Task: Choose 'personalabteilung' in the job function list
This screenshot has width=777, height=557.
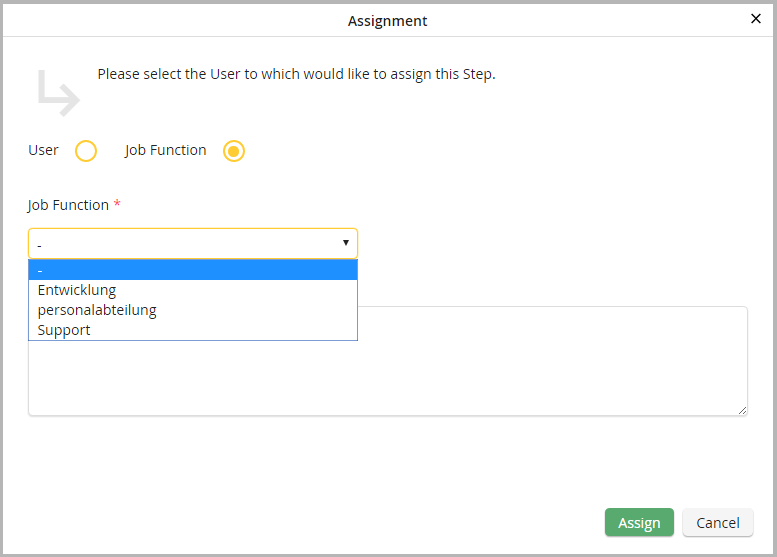Action: pyautogui.click(x=97, y=310)
